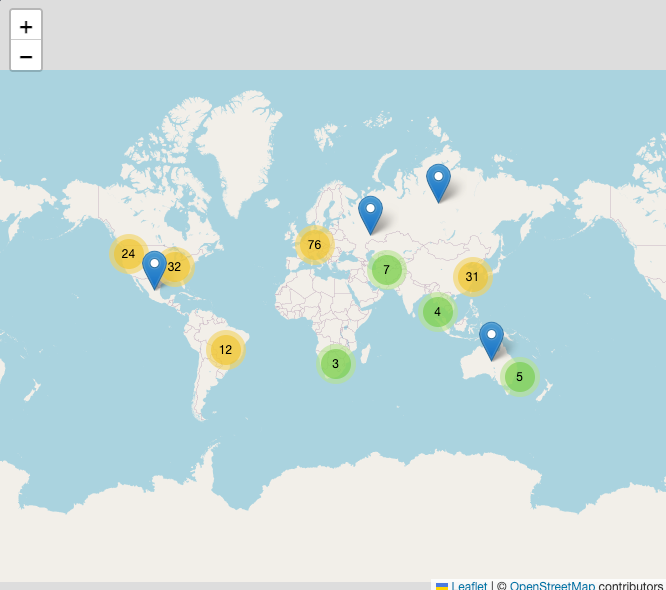The image size is (666, 590).
Task: Open the green cluster labeled 4
Action: [437, 312]
